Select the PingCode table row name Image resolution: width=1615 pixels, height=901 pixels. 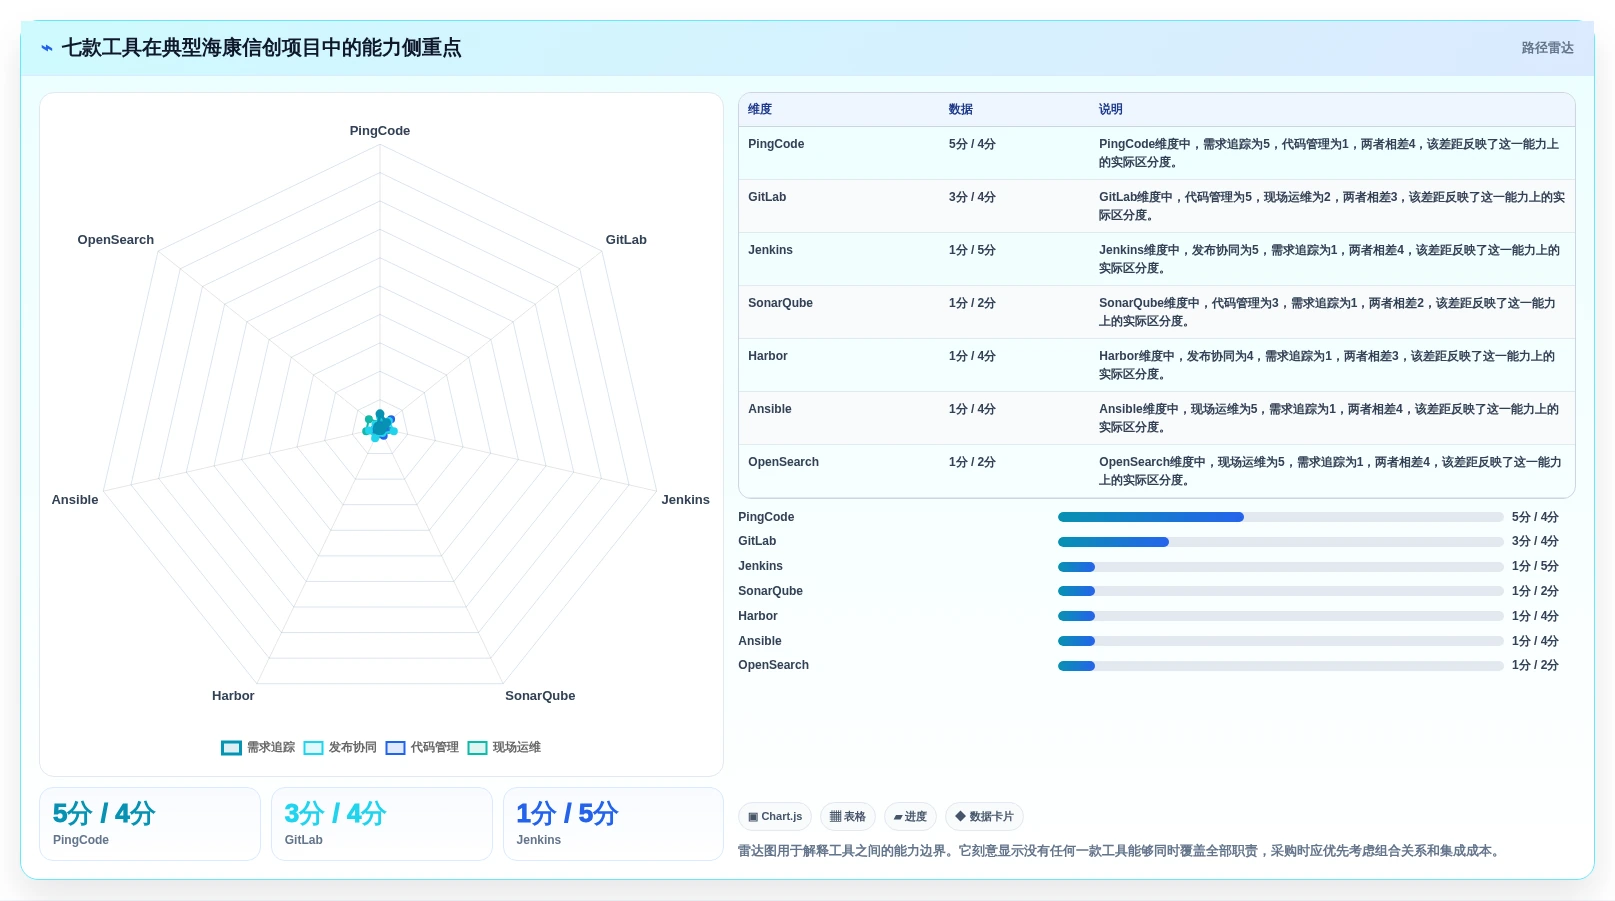[x=776, y=144]
